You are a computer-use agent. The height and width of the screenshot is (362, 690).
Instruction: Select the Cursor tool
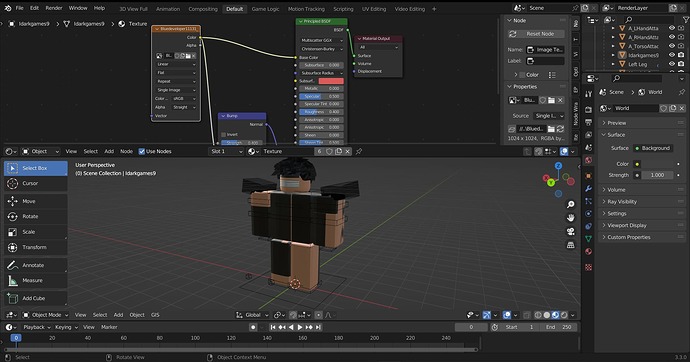click(36, 183)
